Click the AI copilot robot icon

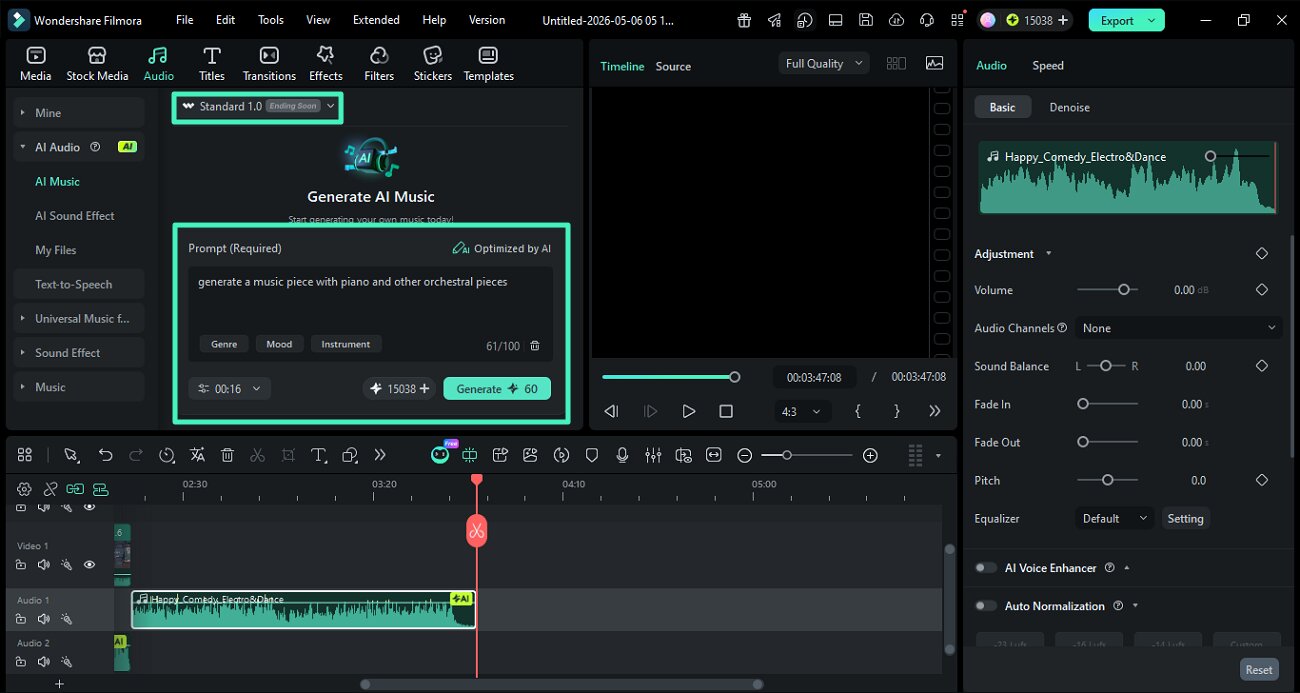pyautogui.click(x=440, y=455)
